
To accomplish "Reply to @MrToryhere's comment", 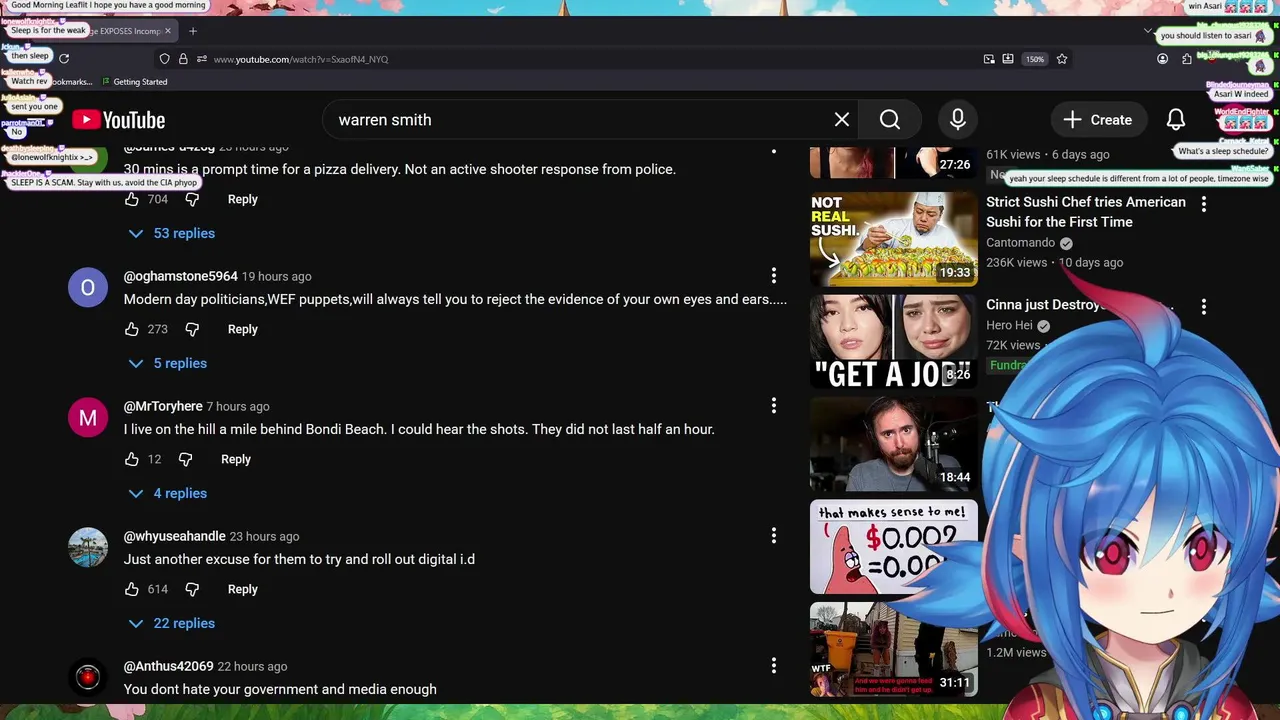I will (236, 459).
